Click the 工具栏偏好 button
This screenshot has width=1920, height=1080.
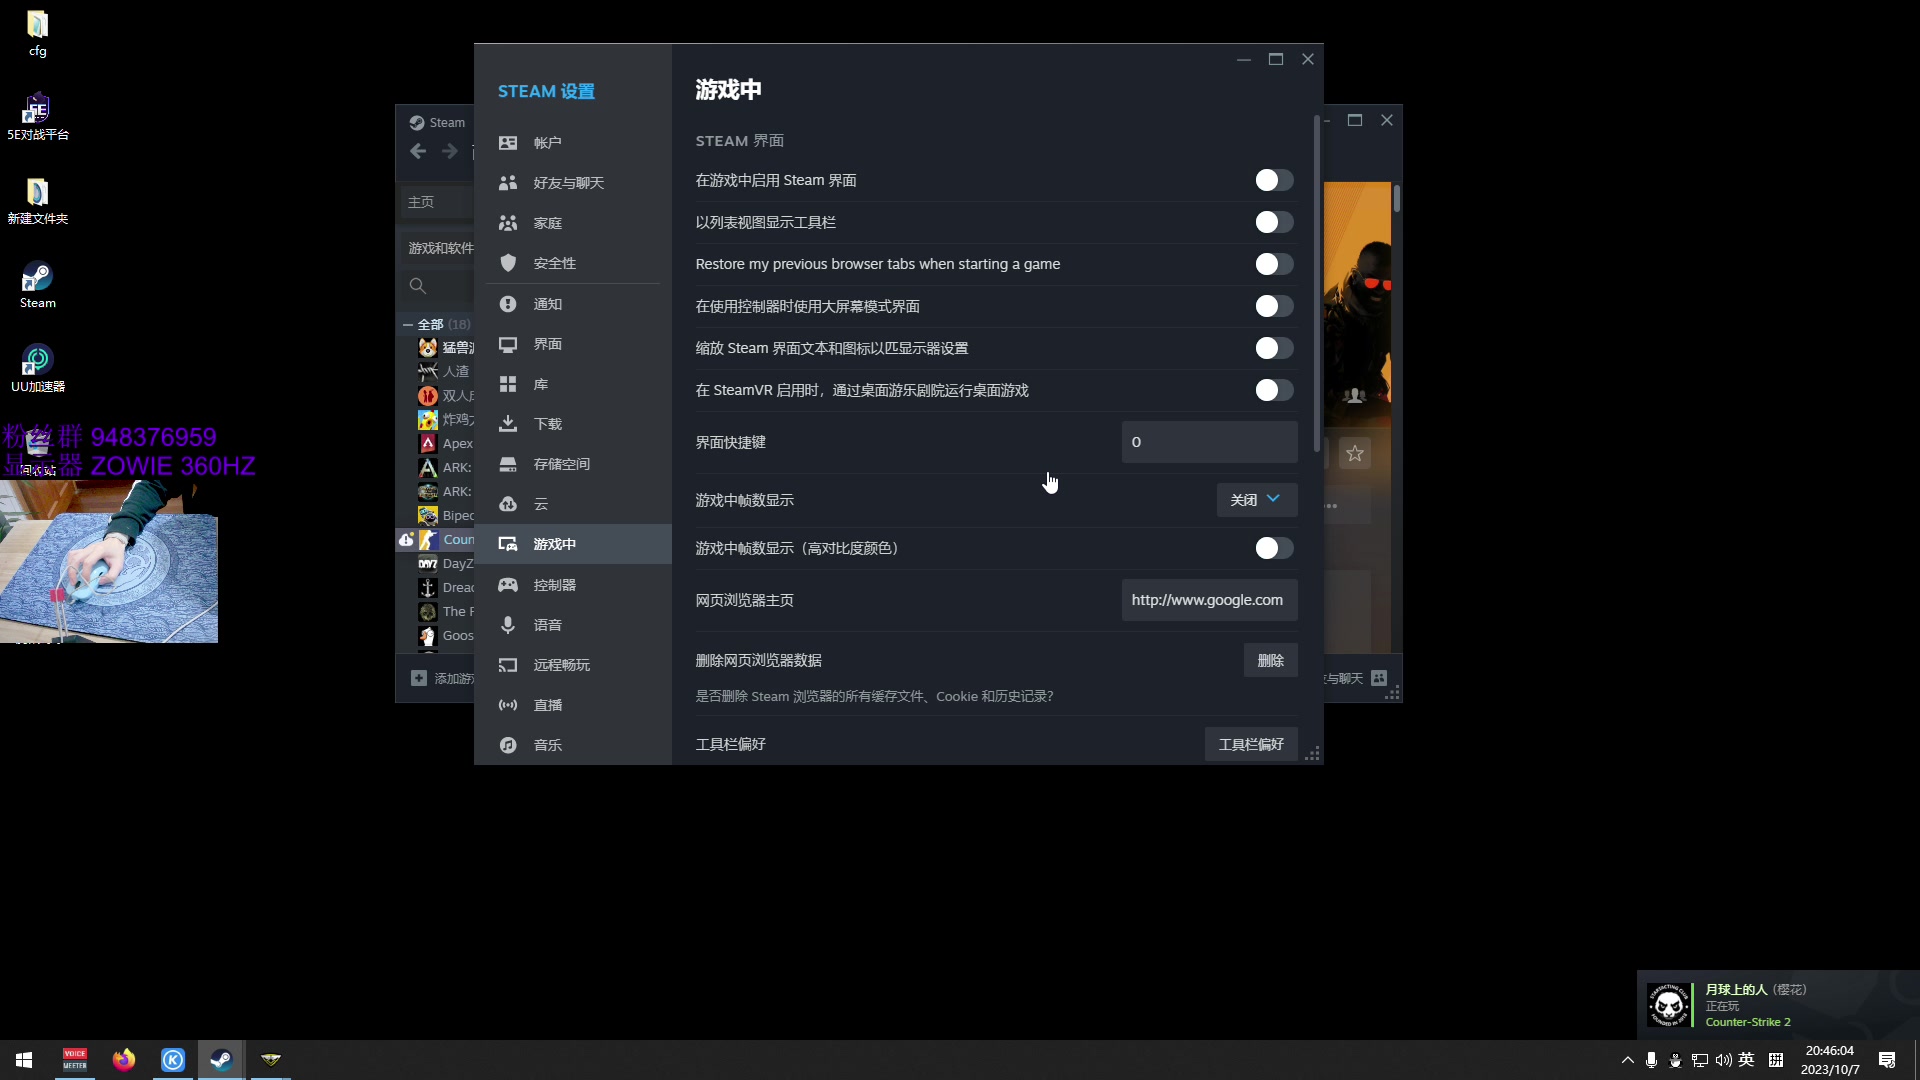coord(1251,744)
